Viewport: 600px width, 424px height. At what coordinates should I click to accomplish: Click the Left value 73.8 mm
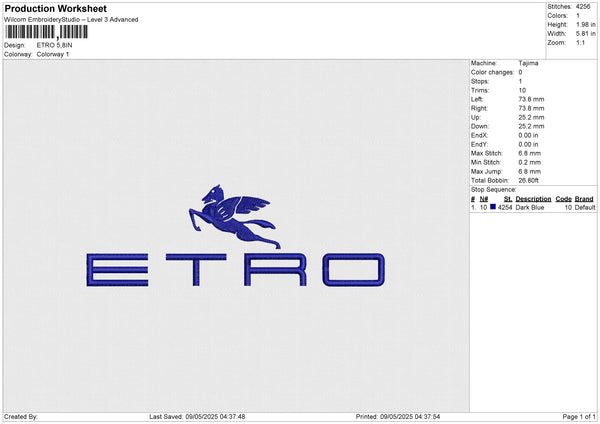(531, 99)
